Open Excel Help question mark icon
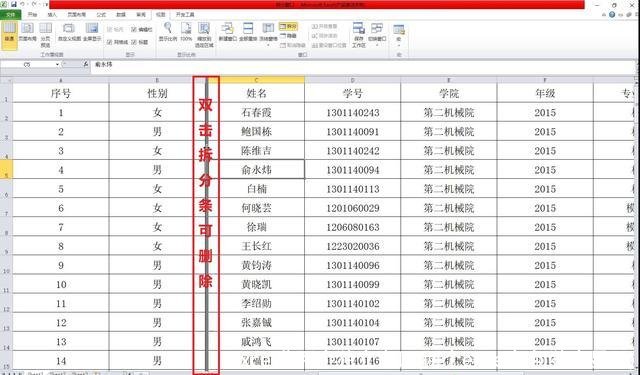Image resolution: width=640 pixels, height=375 pixels. [611, 15]
